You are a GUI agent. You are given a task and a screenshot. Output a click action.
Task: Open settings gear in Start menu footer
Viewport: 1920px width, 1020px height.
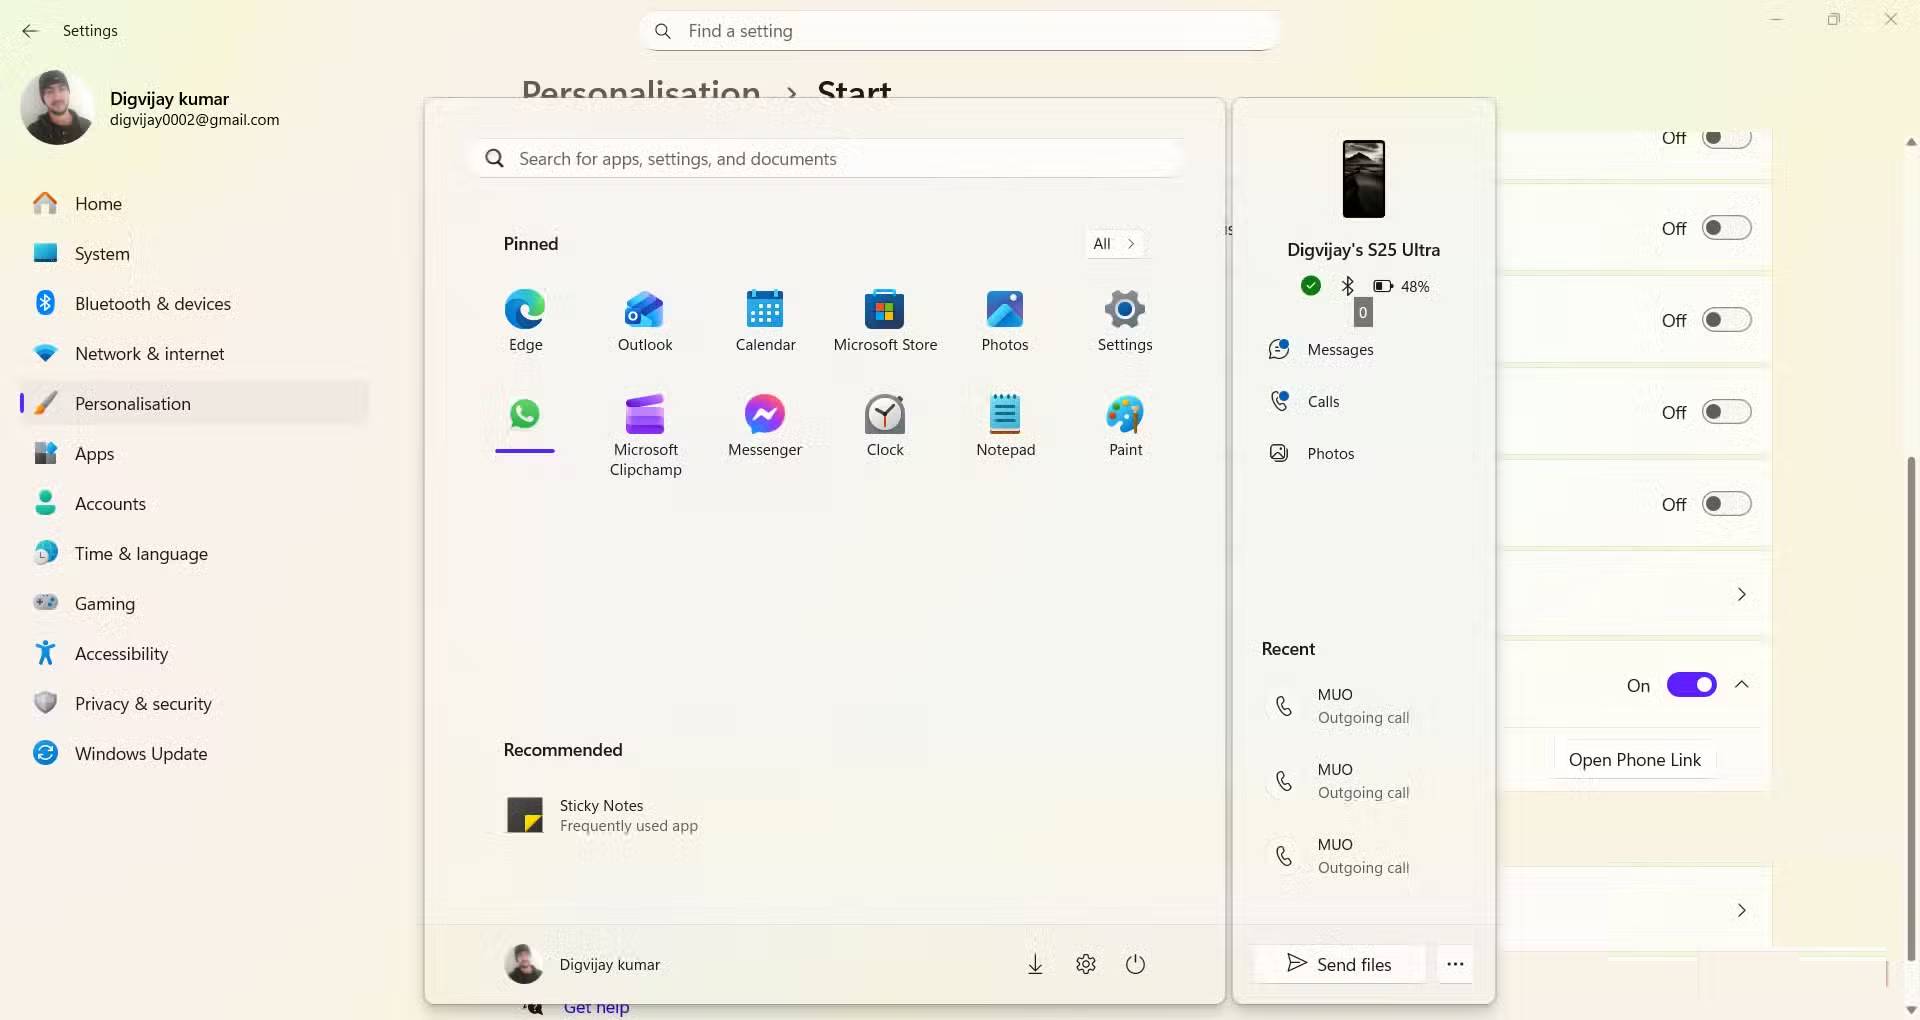coord(1086,964)
